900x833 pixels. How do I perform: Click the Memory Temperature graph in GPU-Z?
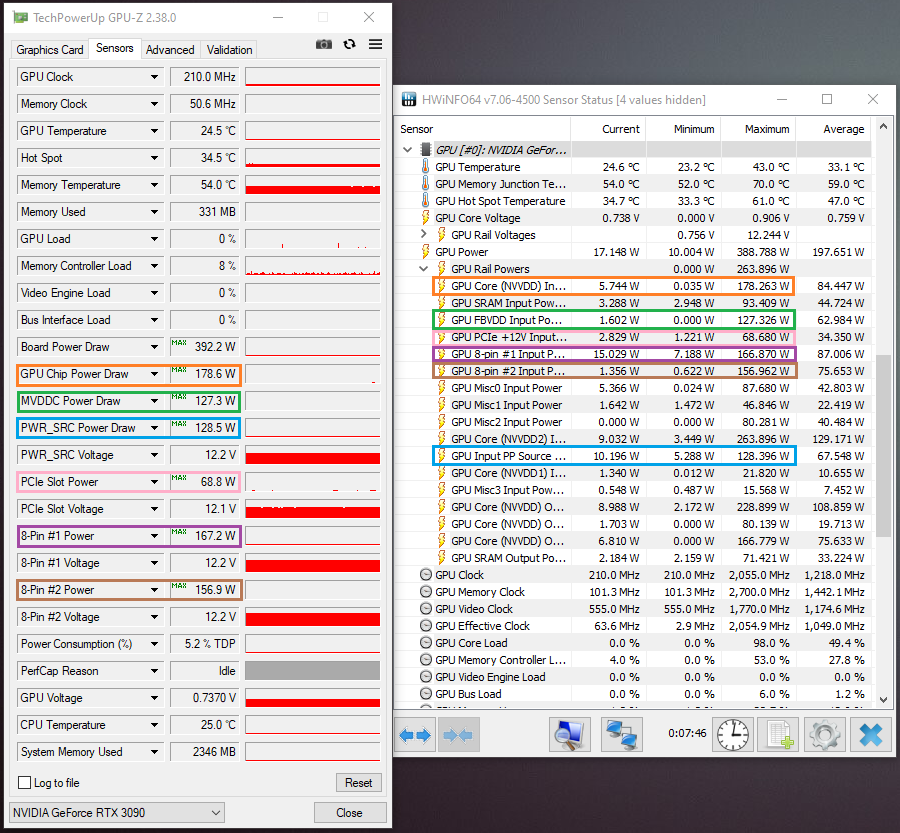pos(313,184)
